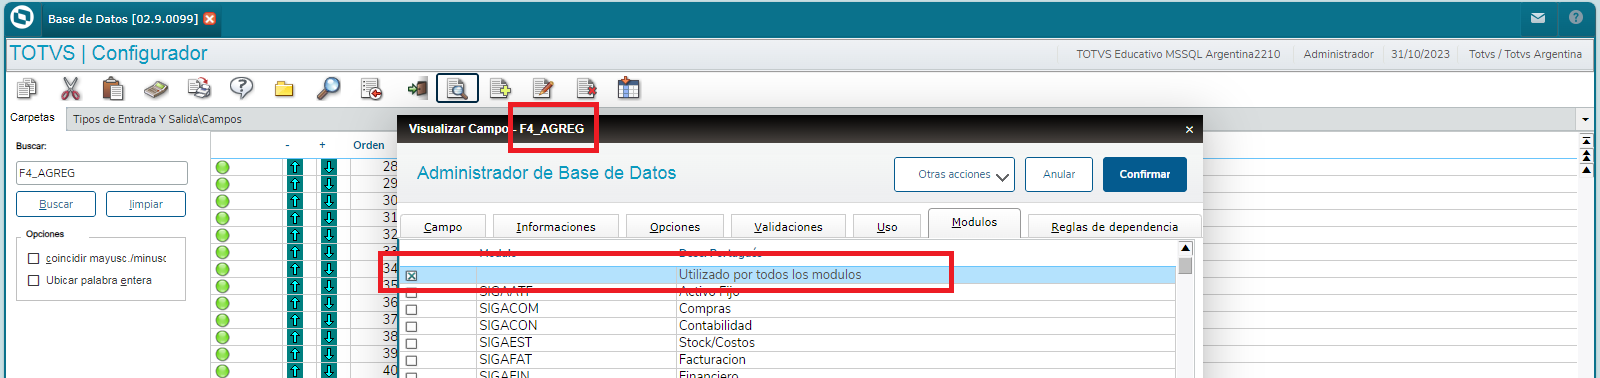Click the edit pencil toolbar icon
This screenshot has width=1600, height=378.
coord(543,89)
